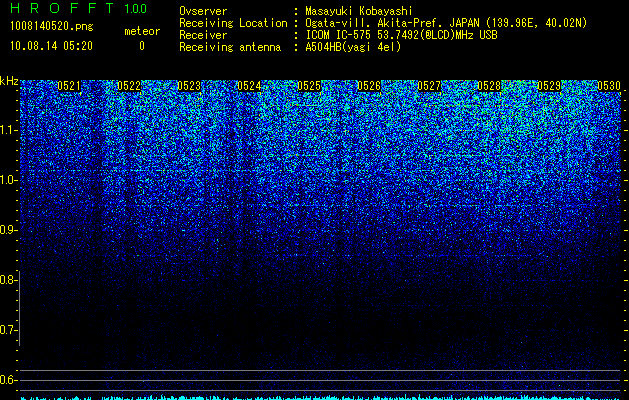This screenshot has height=400, width=629.
Task: Click the 0.6 frequency axis label
Action: click(8, 380)
